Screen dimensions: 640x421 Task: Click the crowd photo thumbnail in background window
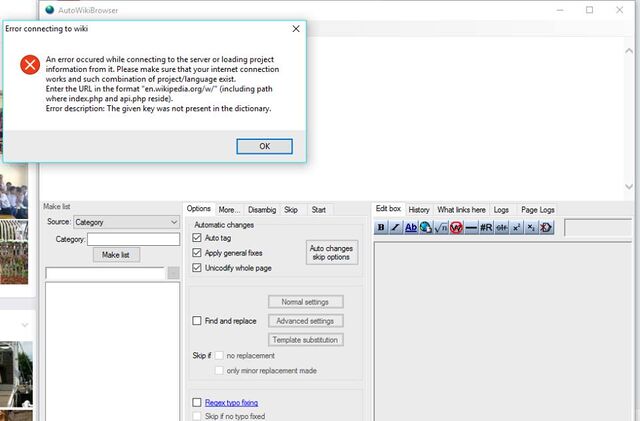[x=14, y=191]
